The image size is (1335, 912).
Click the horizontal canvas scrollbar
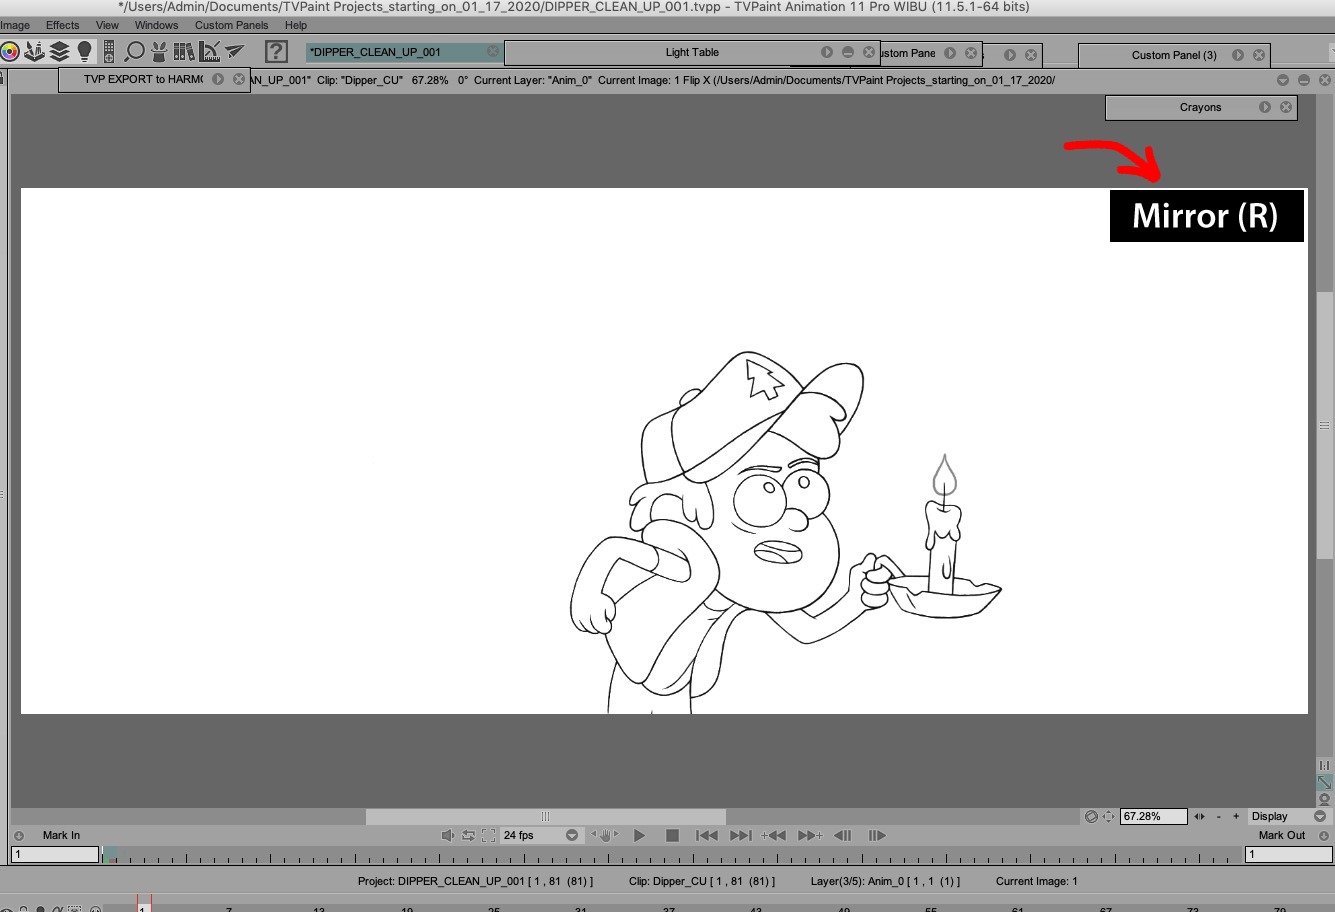(545, 816)
